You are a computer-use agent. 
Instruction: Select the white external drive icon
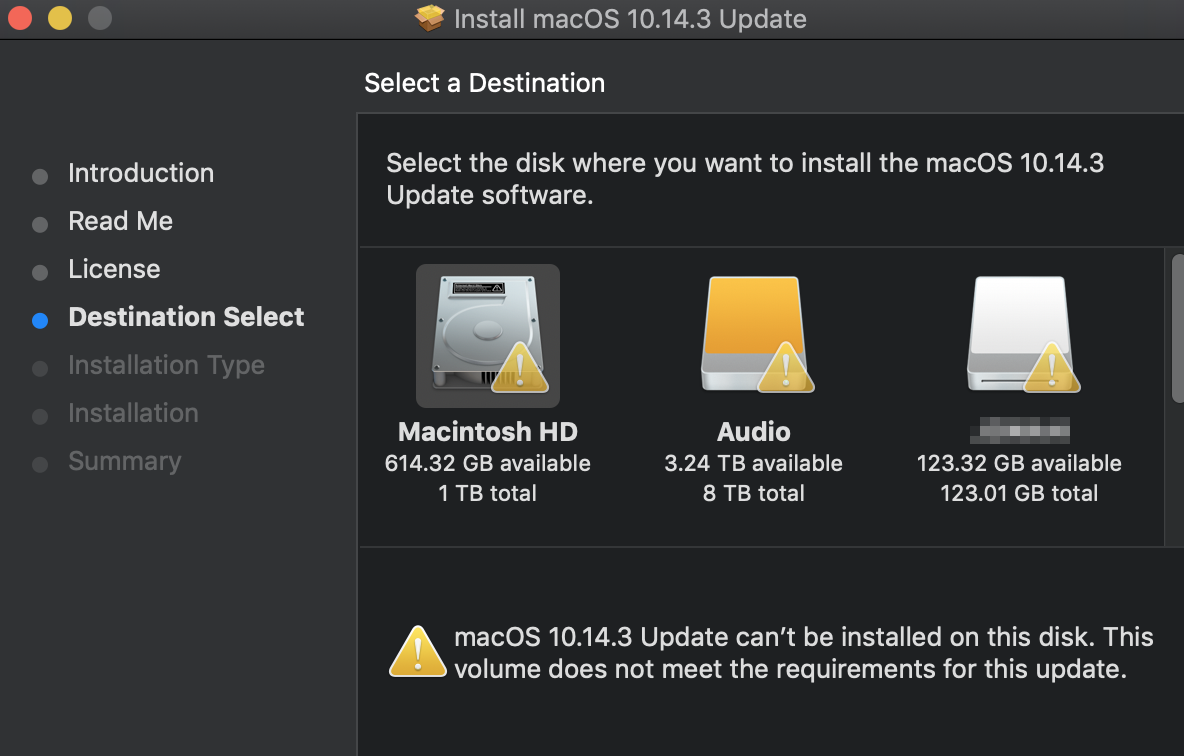[1018, 334]
